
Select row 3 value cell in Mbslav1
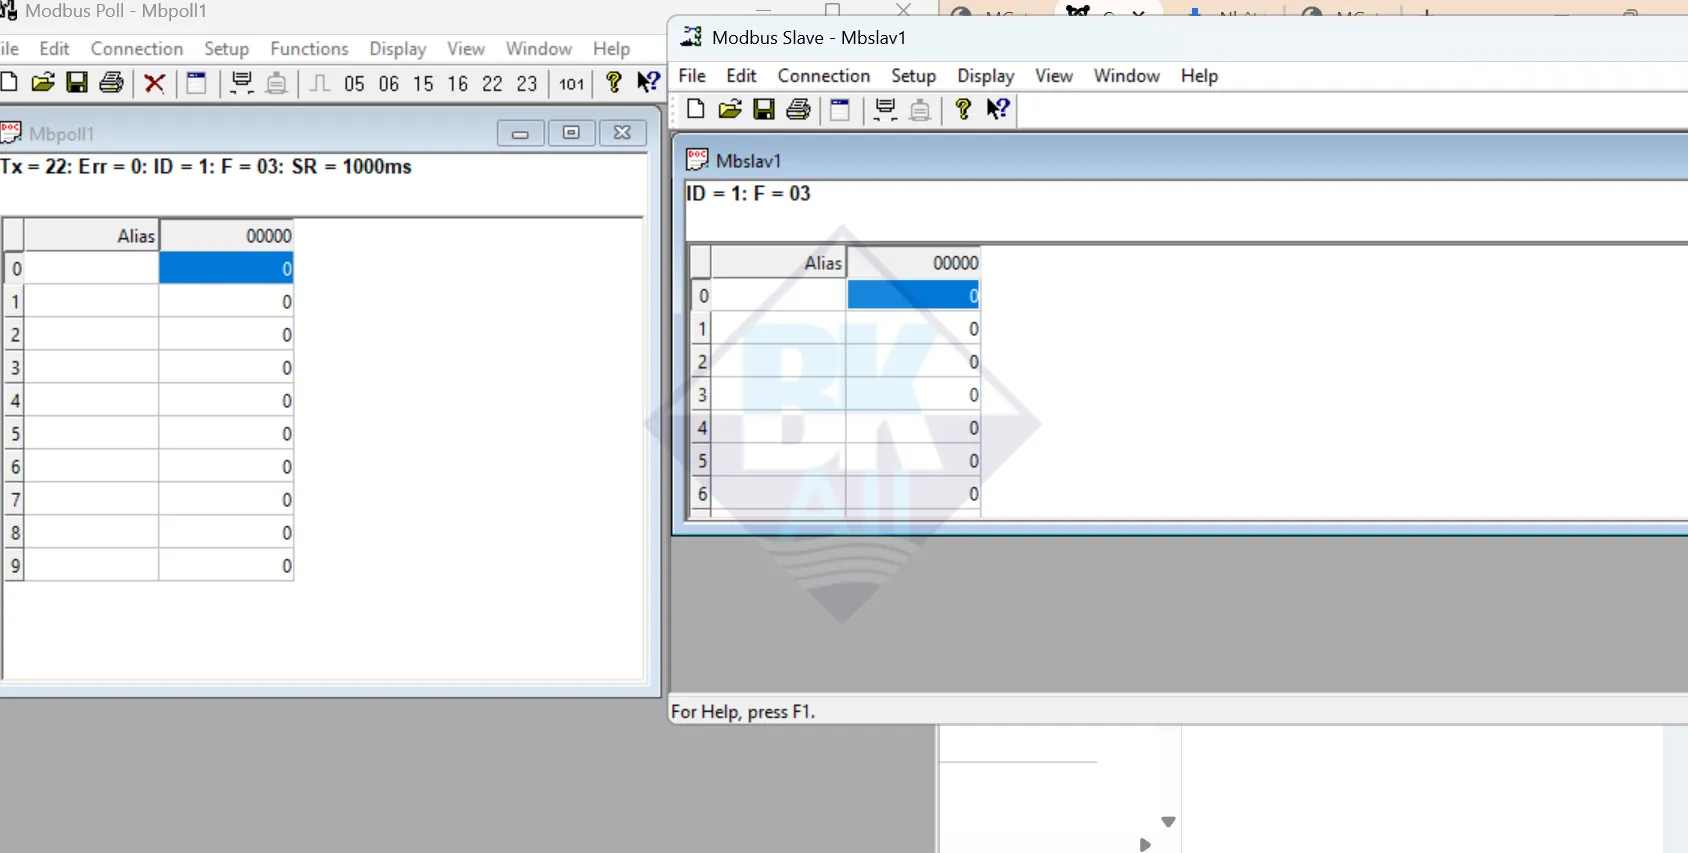[x=913, y=395]
